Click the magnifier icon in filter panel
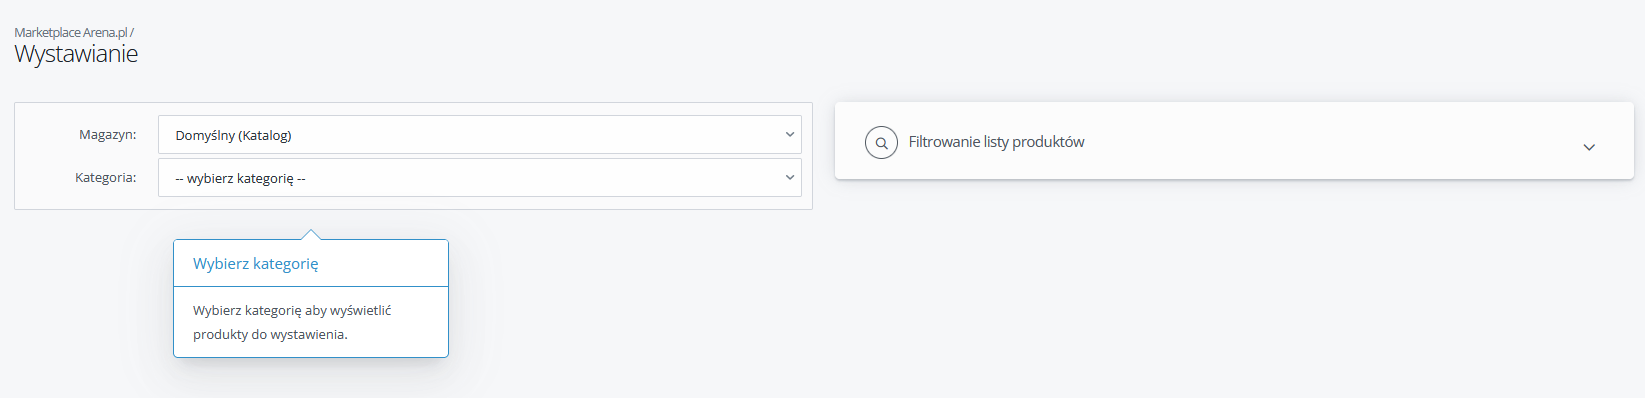 point(881,143)
